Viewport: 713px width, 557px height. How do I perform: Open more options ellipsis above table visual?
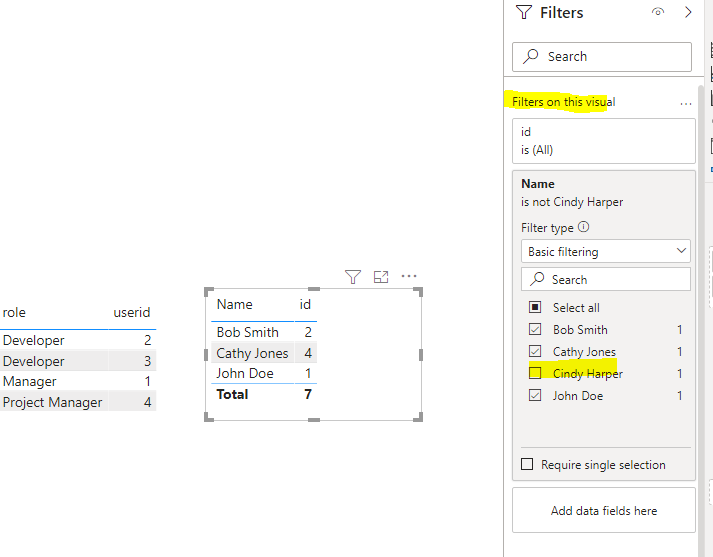pyautogui.click(x=409, y=276)
